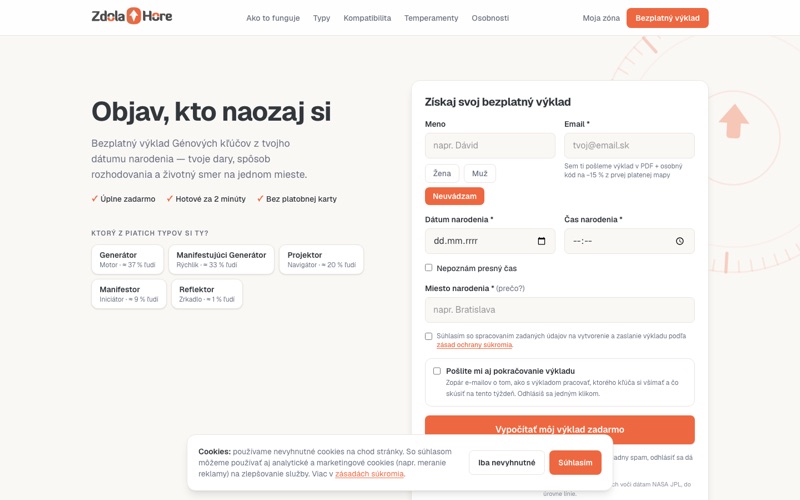Click Bezplatný výklad header button
The width and height of the screenshot is (800, 500).
pos(667,18)
